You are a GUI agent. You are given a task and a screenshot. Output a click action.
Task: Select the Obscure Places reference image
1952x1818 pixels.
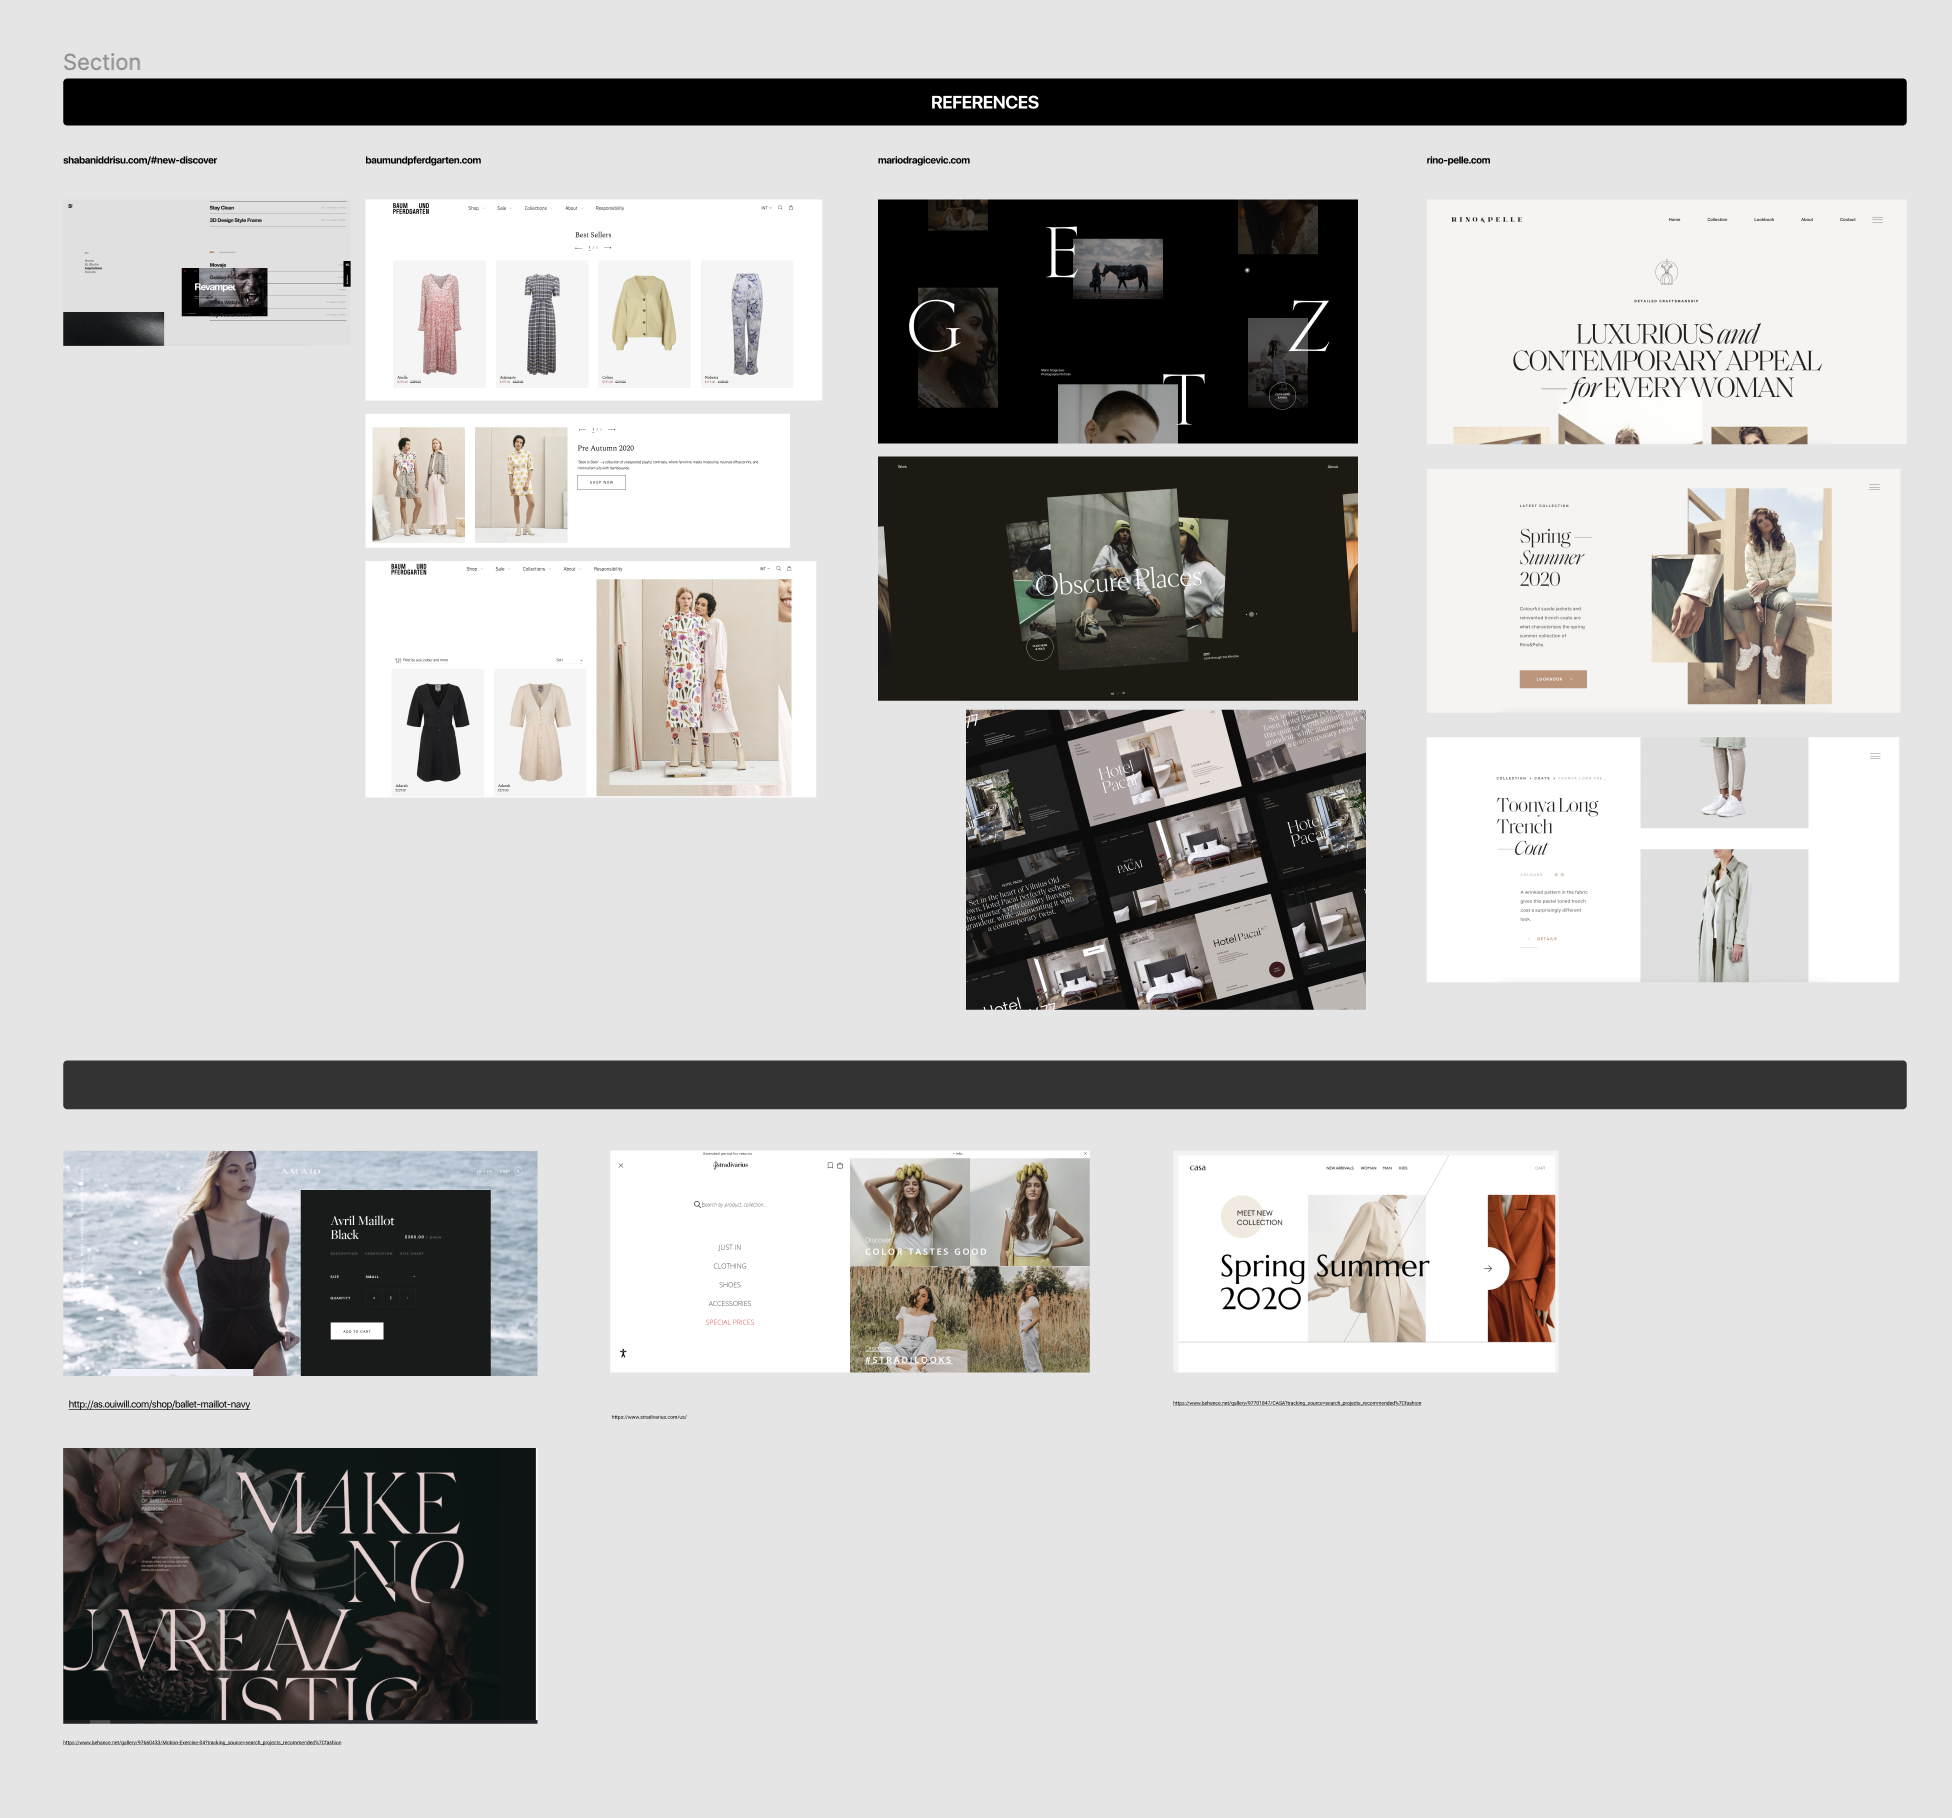1117,579
